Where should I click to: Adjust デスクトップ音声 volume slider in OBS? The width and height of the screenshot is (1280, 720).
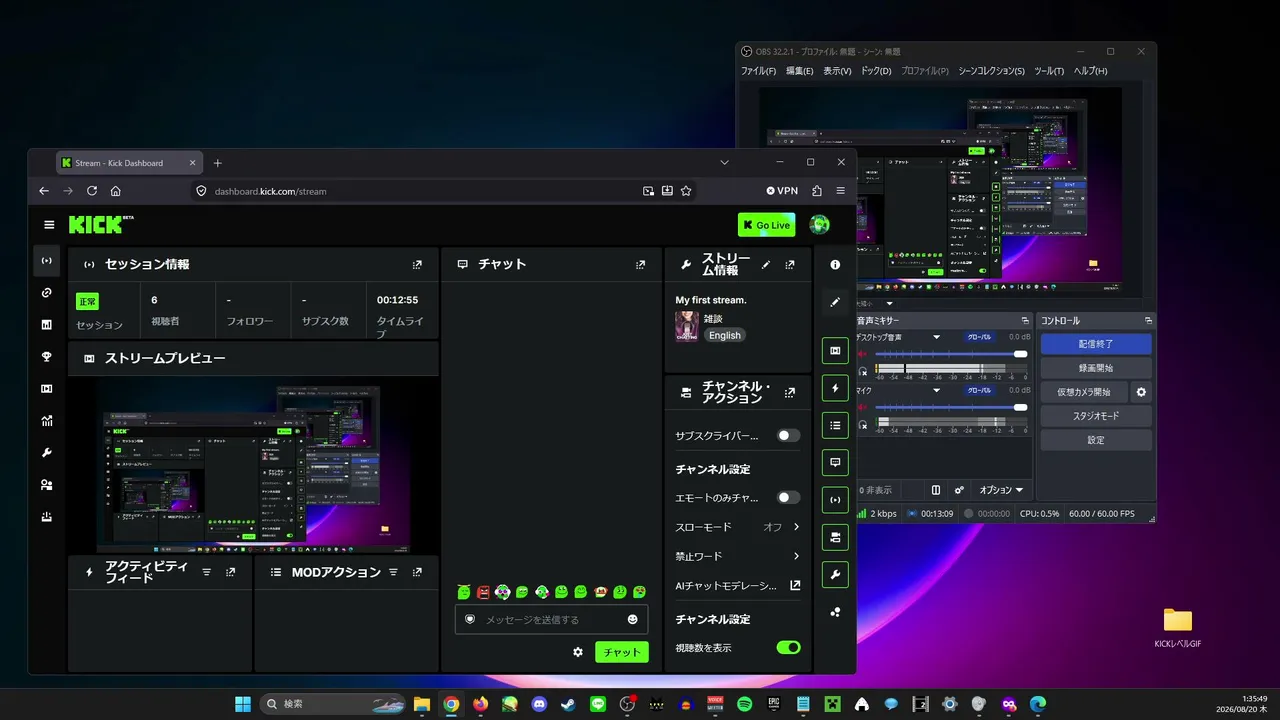[x=951, y=354]
